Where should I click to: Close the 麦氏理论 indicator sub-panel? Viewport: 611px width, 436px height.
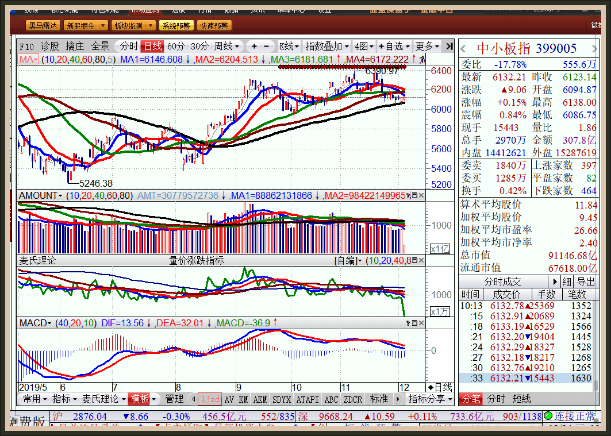click(421, 260)
